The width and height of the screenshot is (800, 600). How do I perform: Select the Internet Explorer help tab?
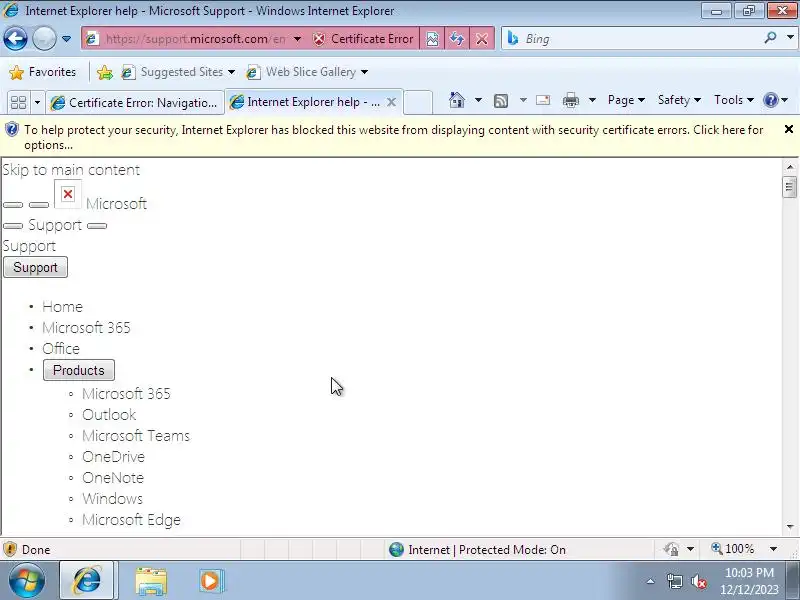tap(305, 102)
